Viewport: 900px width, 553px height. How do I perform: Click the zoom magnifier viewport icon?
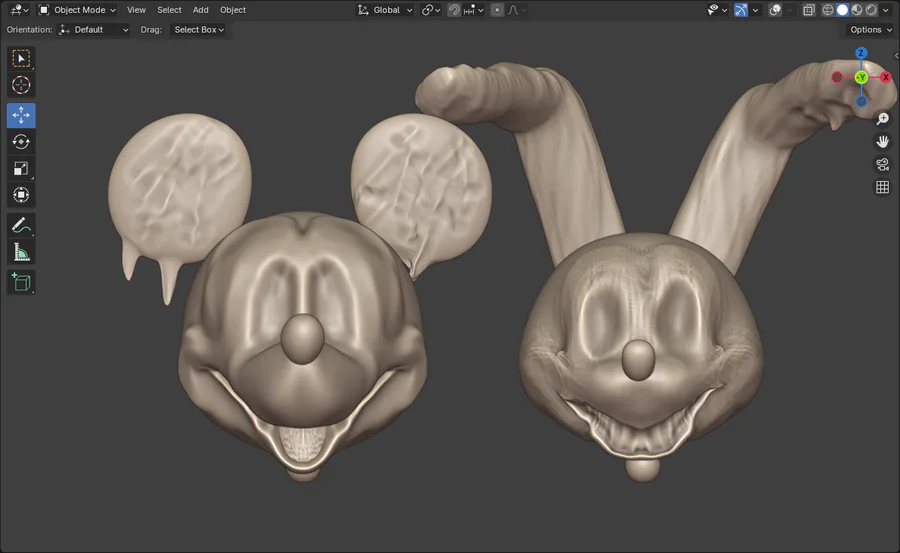pyautogui.click(x=882, y=119)
